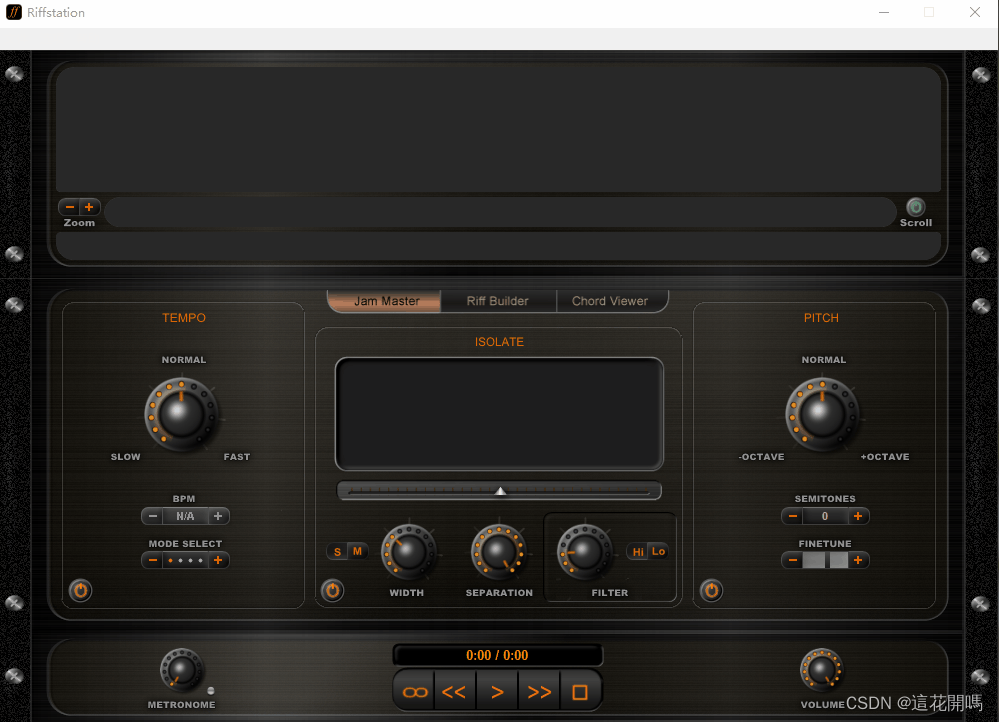
Task: Decrease Semitones with minus button
Action: (793, 516)
